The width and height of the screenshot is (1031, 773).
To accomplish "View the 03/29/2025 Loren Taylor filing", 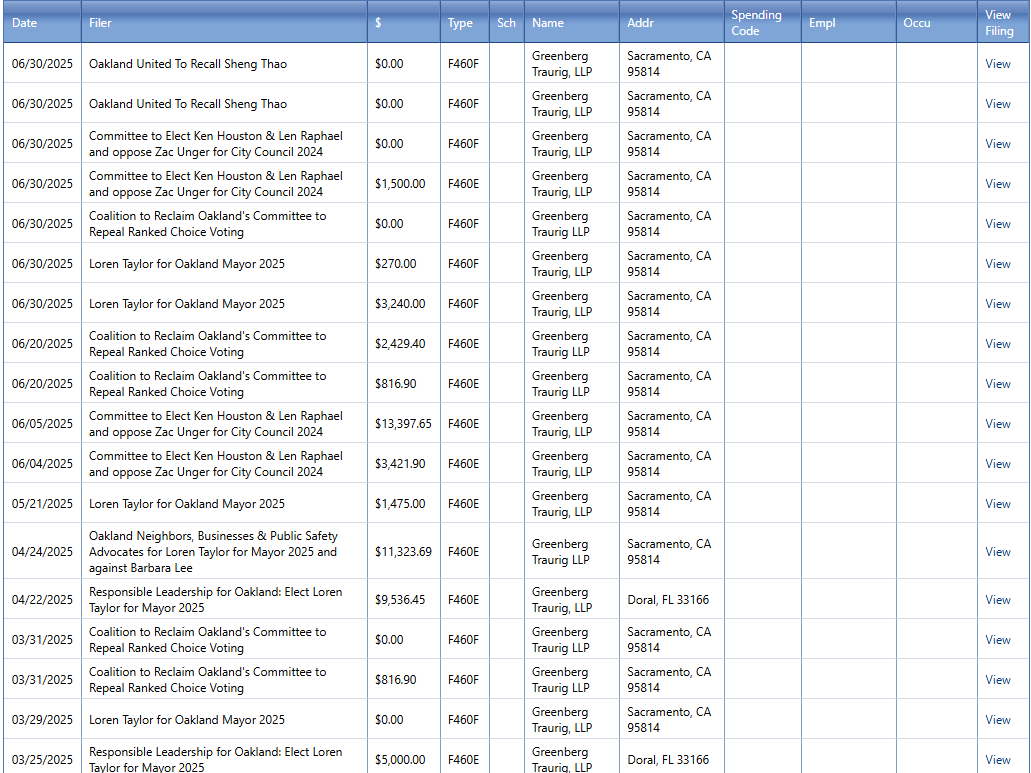I will tap(997, 720).
